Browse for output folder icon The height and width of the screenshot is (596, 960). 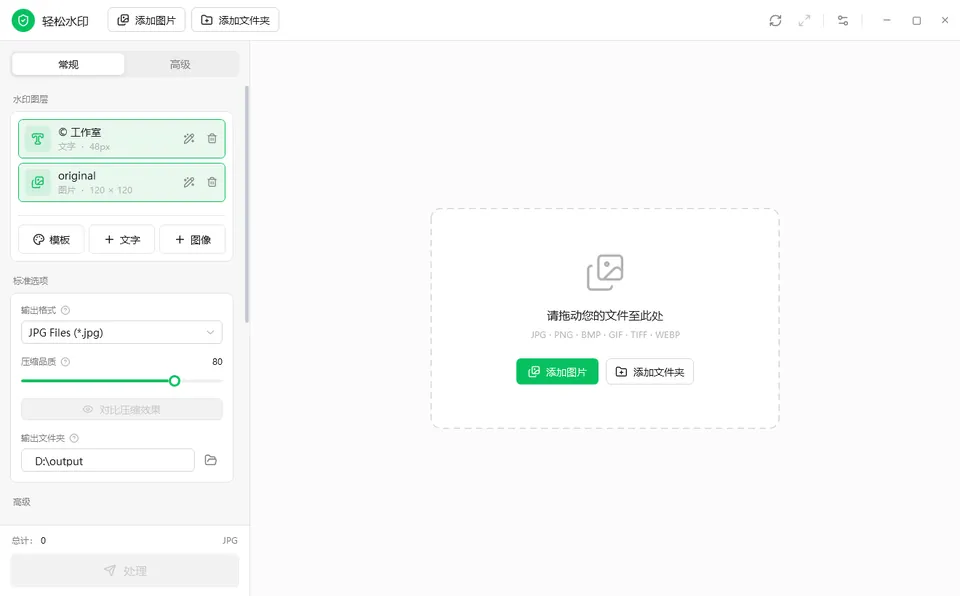pos(211,460)
